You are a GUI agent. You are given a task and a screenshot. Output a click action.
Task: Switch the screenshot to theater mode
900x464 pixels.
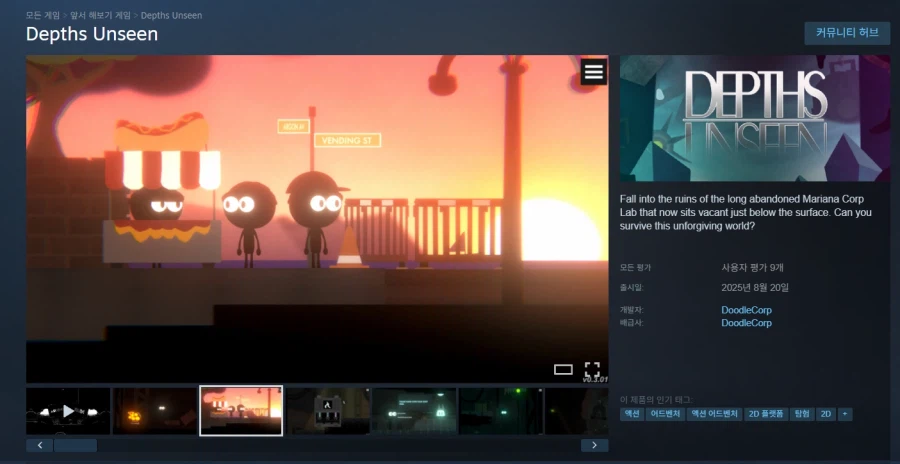[x=563, y=370]
